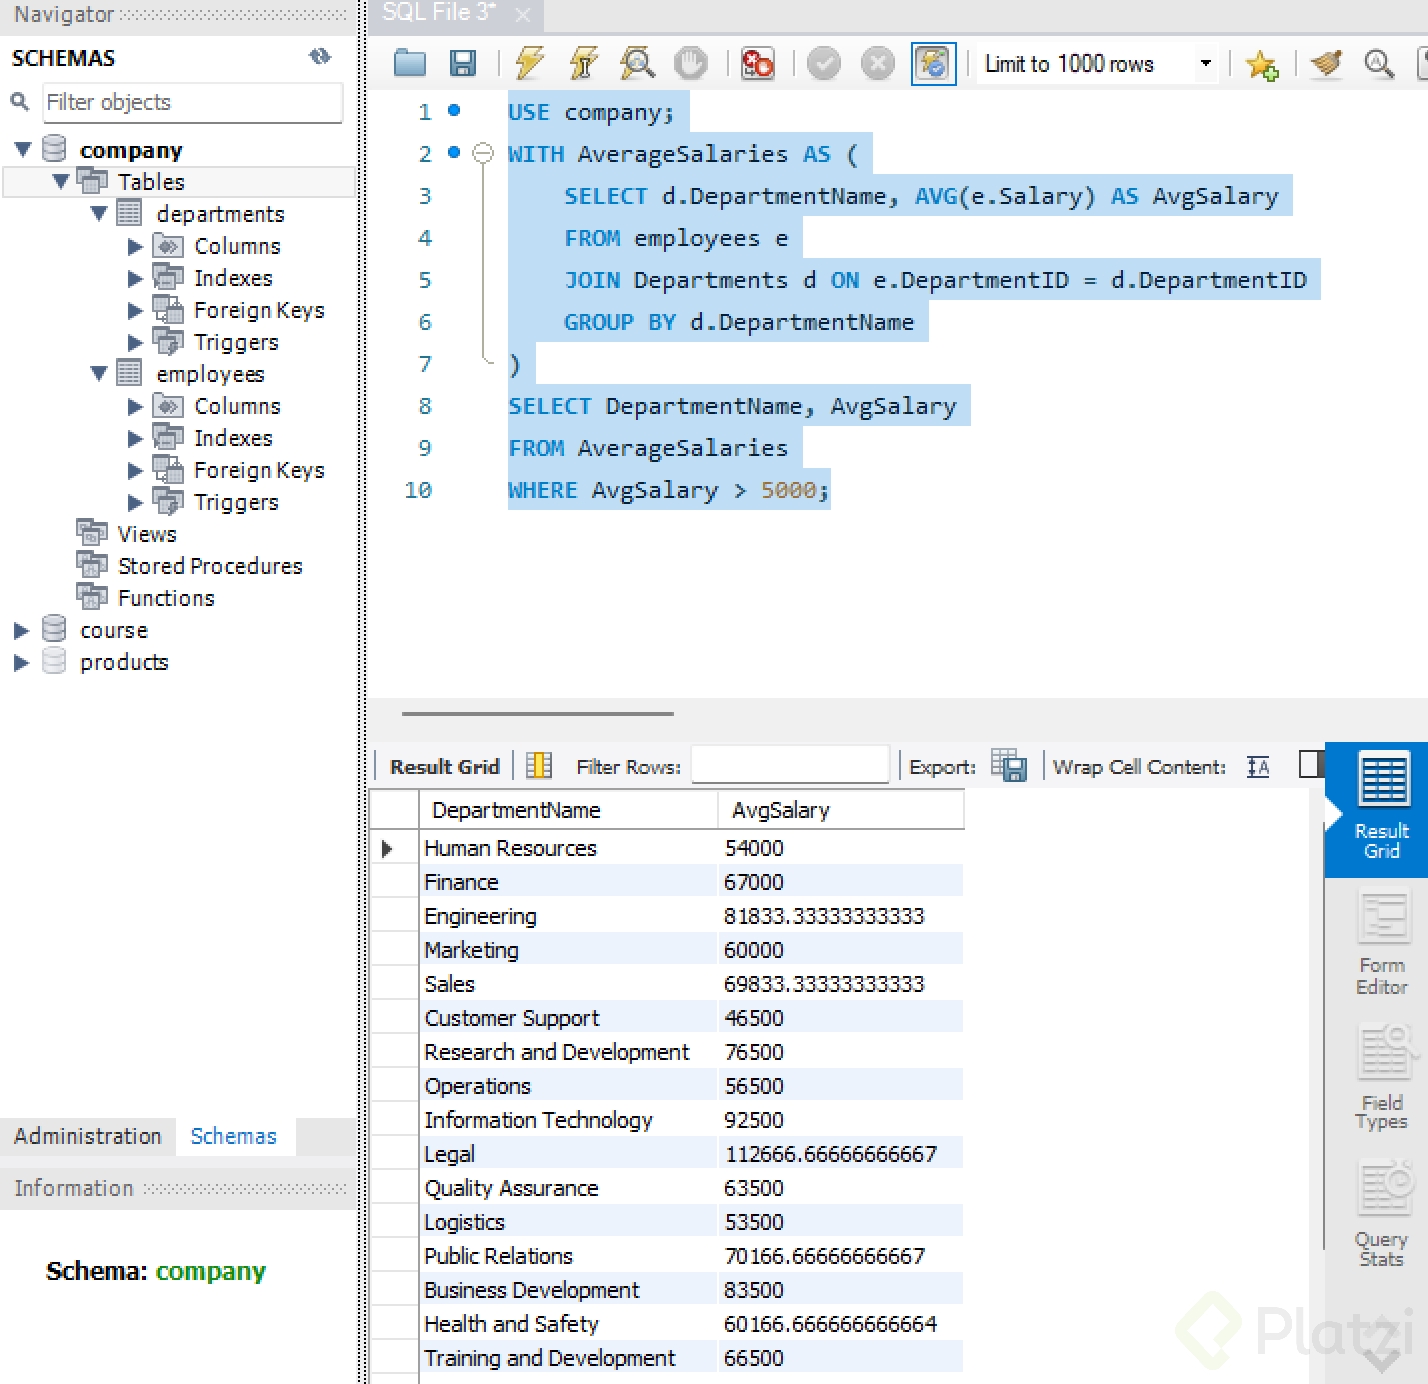Select Triggers under the employees table
Viewport: 1428px width, 1384px height.
[x=236, y=502]
